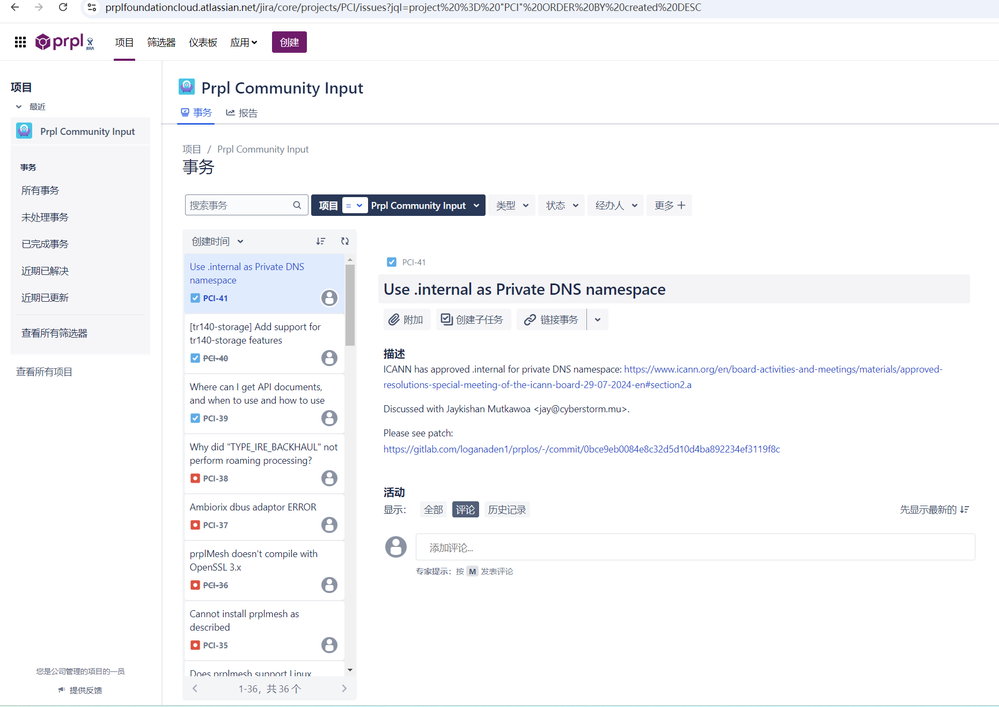
Task: Click assignee avatar on PCI-40 card
Action: pos(329,358)
